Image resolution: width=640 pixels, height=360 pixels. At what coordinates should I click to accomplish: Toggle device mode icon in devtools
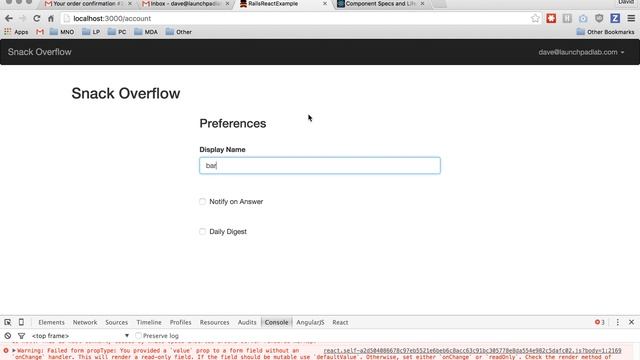click(21, 322)
